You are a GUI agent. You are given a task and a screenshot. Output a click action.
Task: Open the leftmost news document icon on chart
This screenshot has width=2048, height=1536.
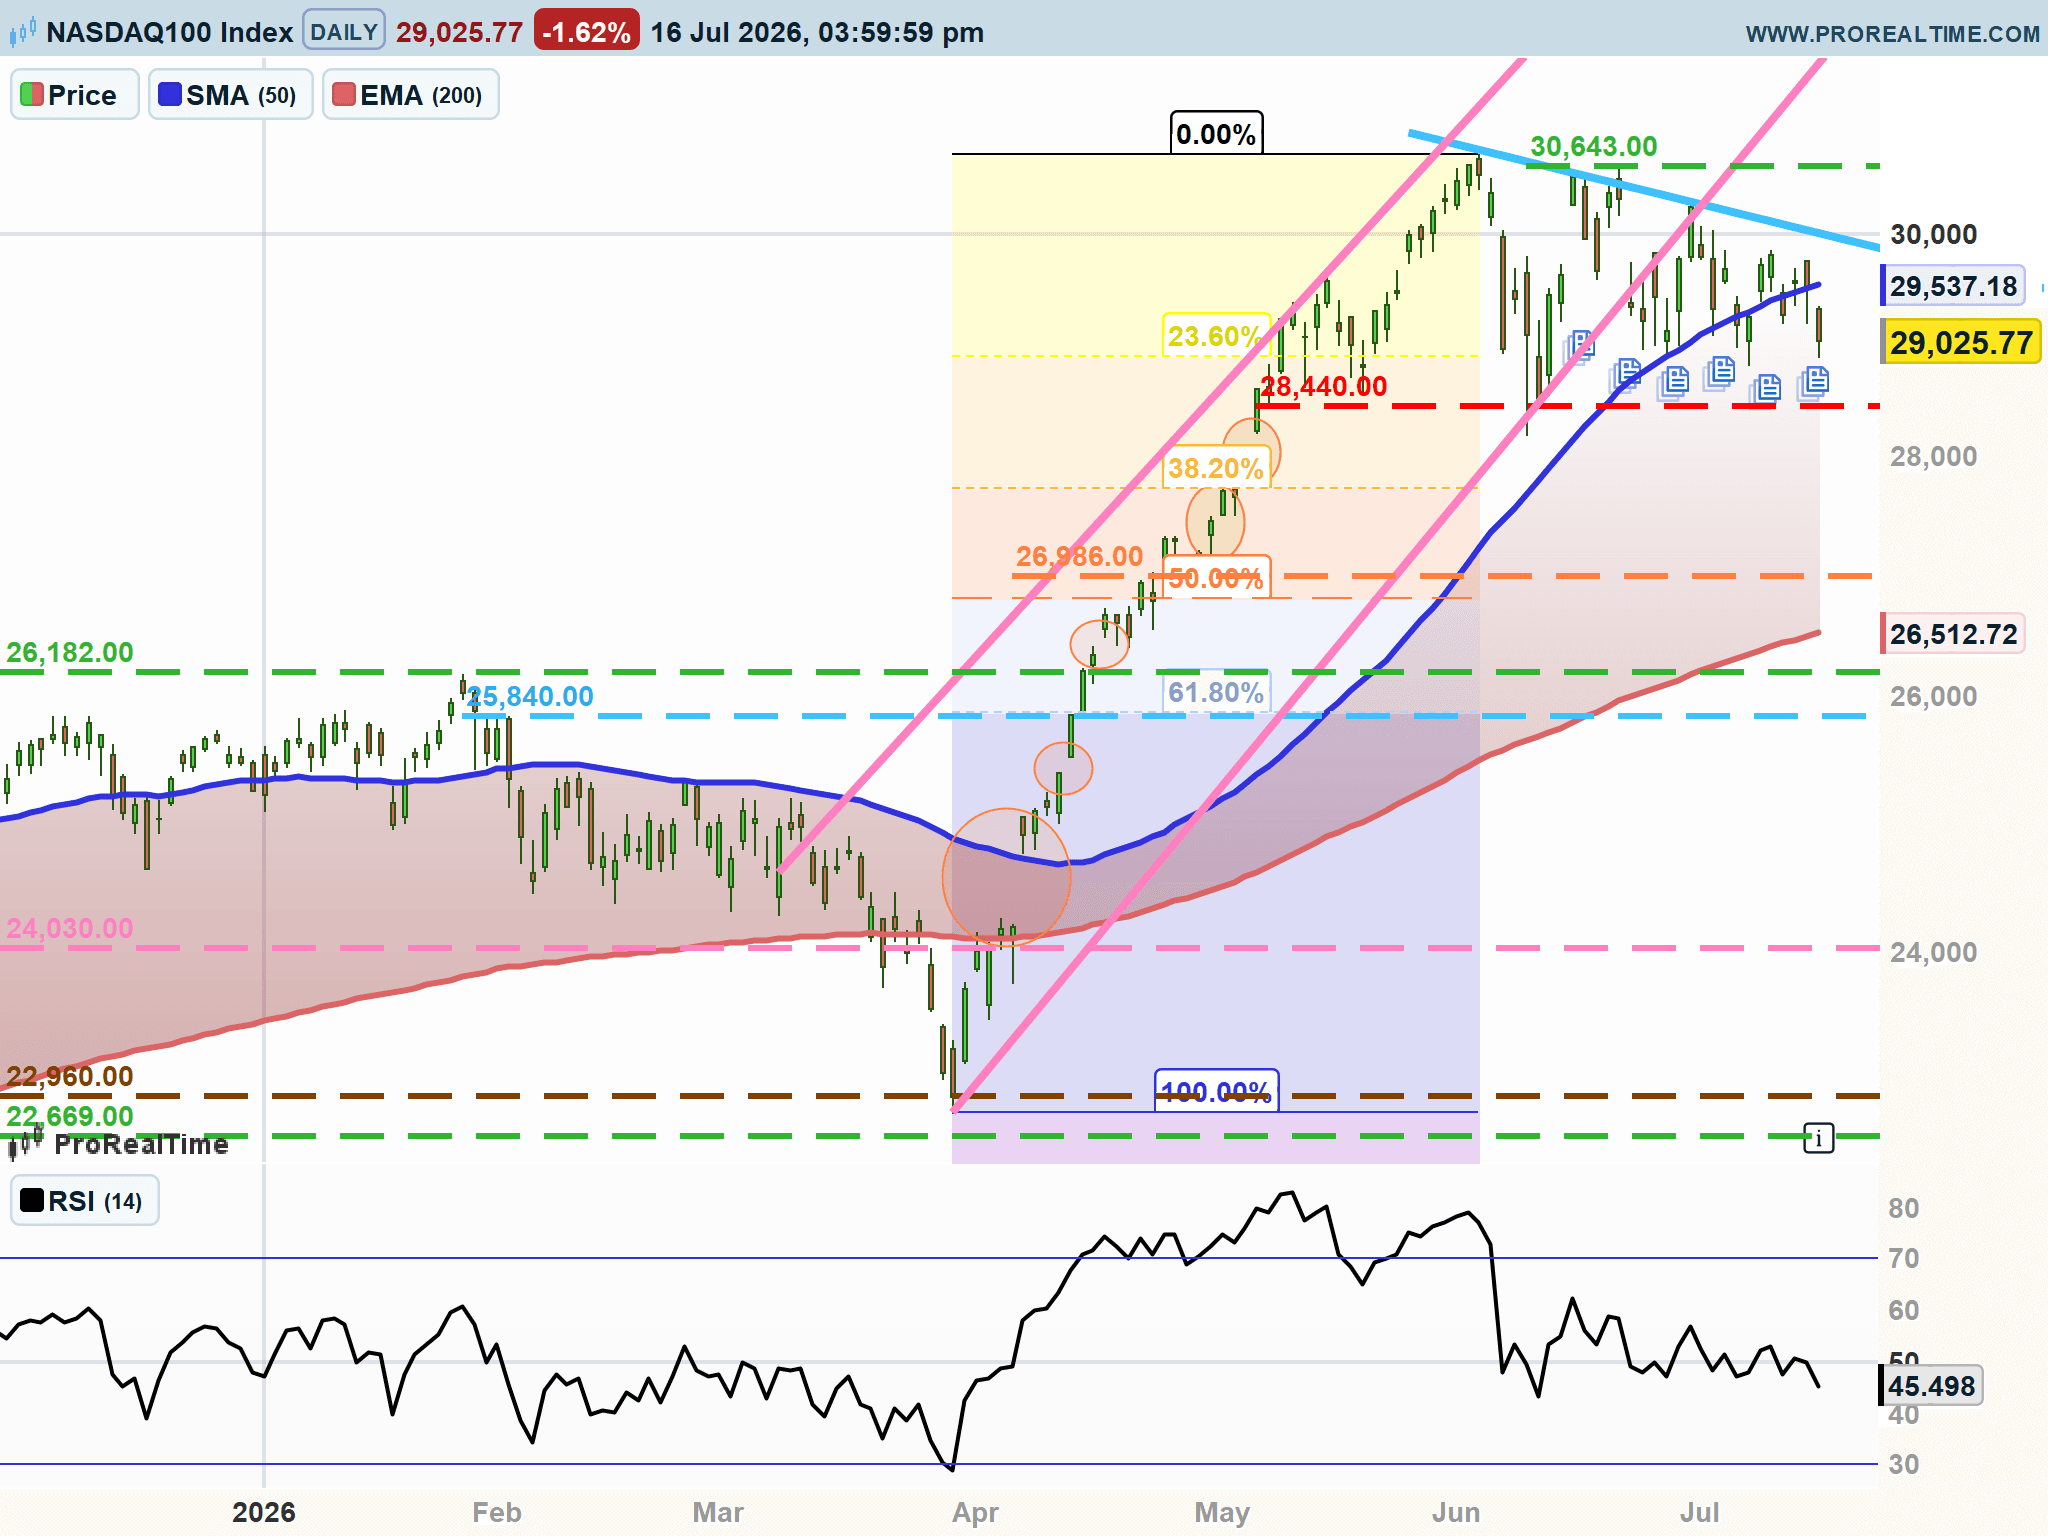[1579, 346]
